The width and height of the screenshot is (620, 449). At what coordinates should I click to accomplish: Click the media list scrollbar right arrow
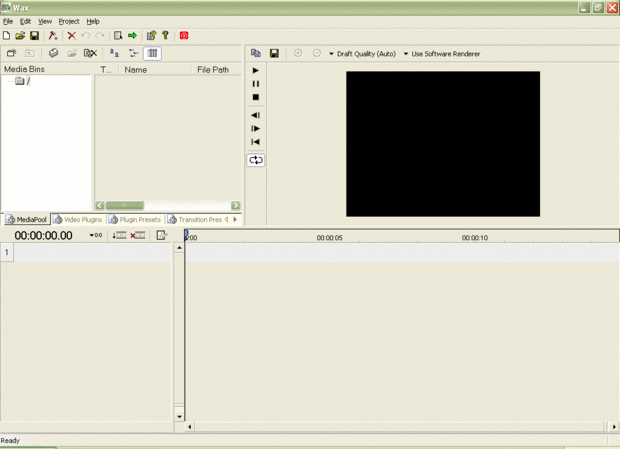click(236, 205)
